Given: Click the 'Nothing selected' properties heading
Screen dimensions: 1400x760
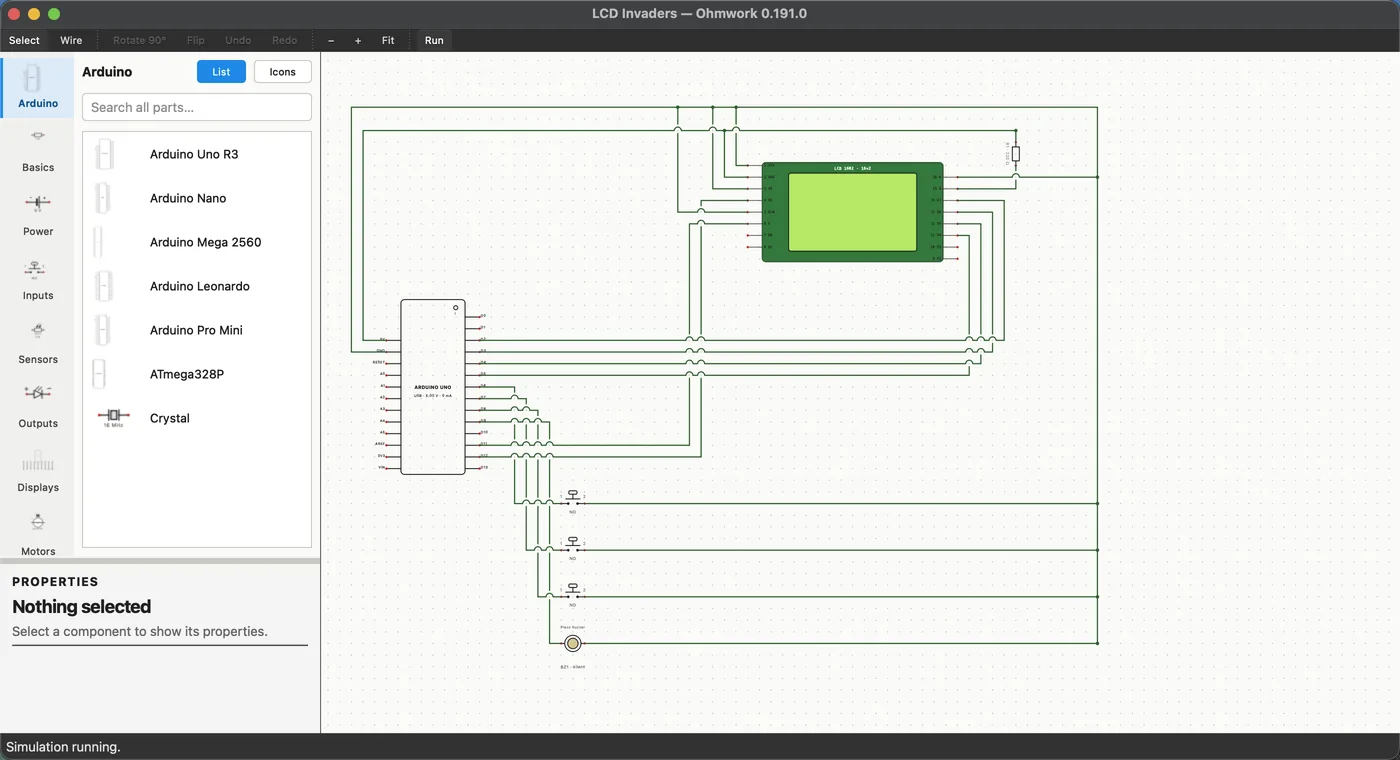Looking at the screenshot, I should point(81,607).
